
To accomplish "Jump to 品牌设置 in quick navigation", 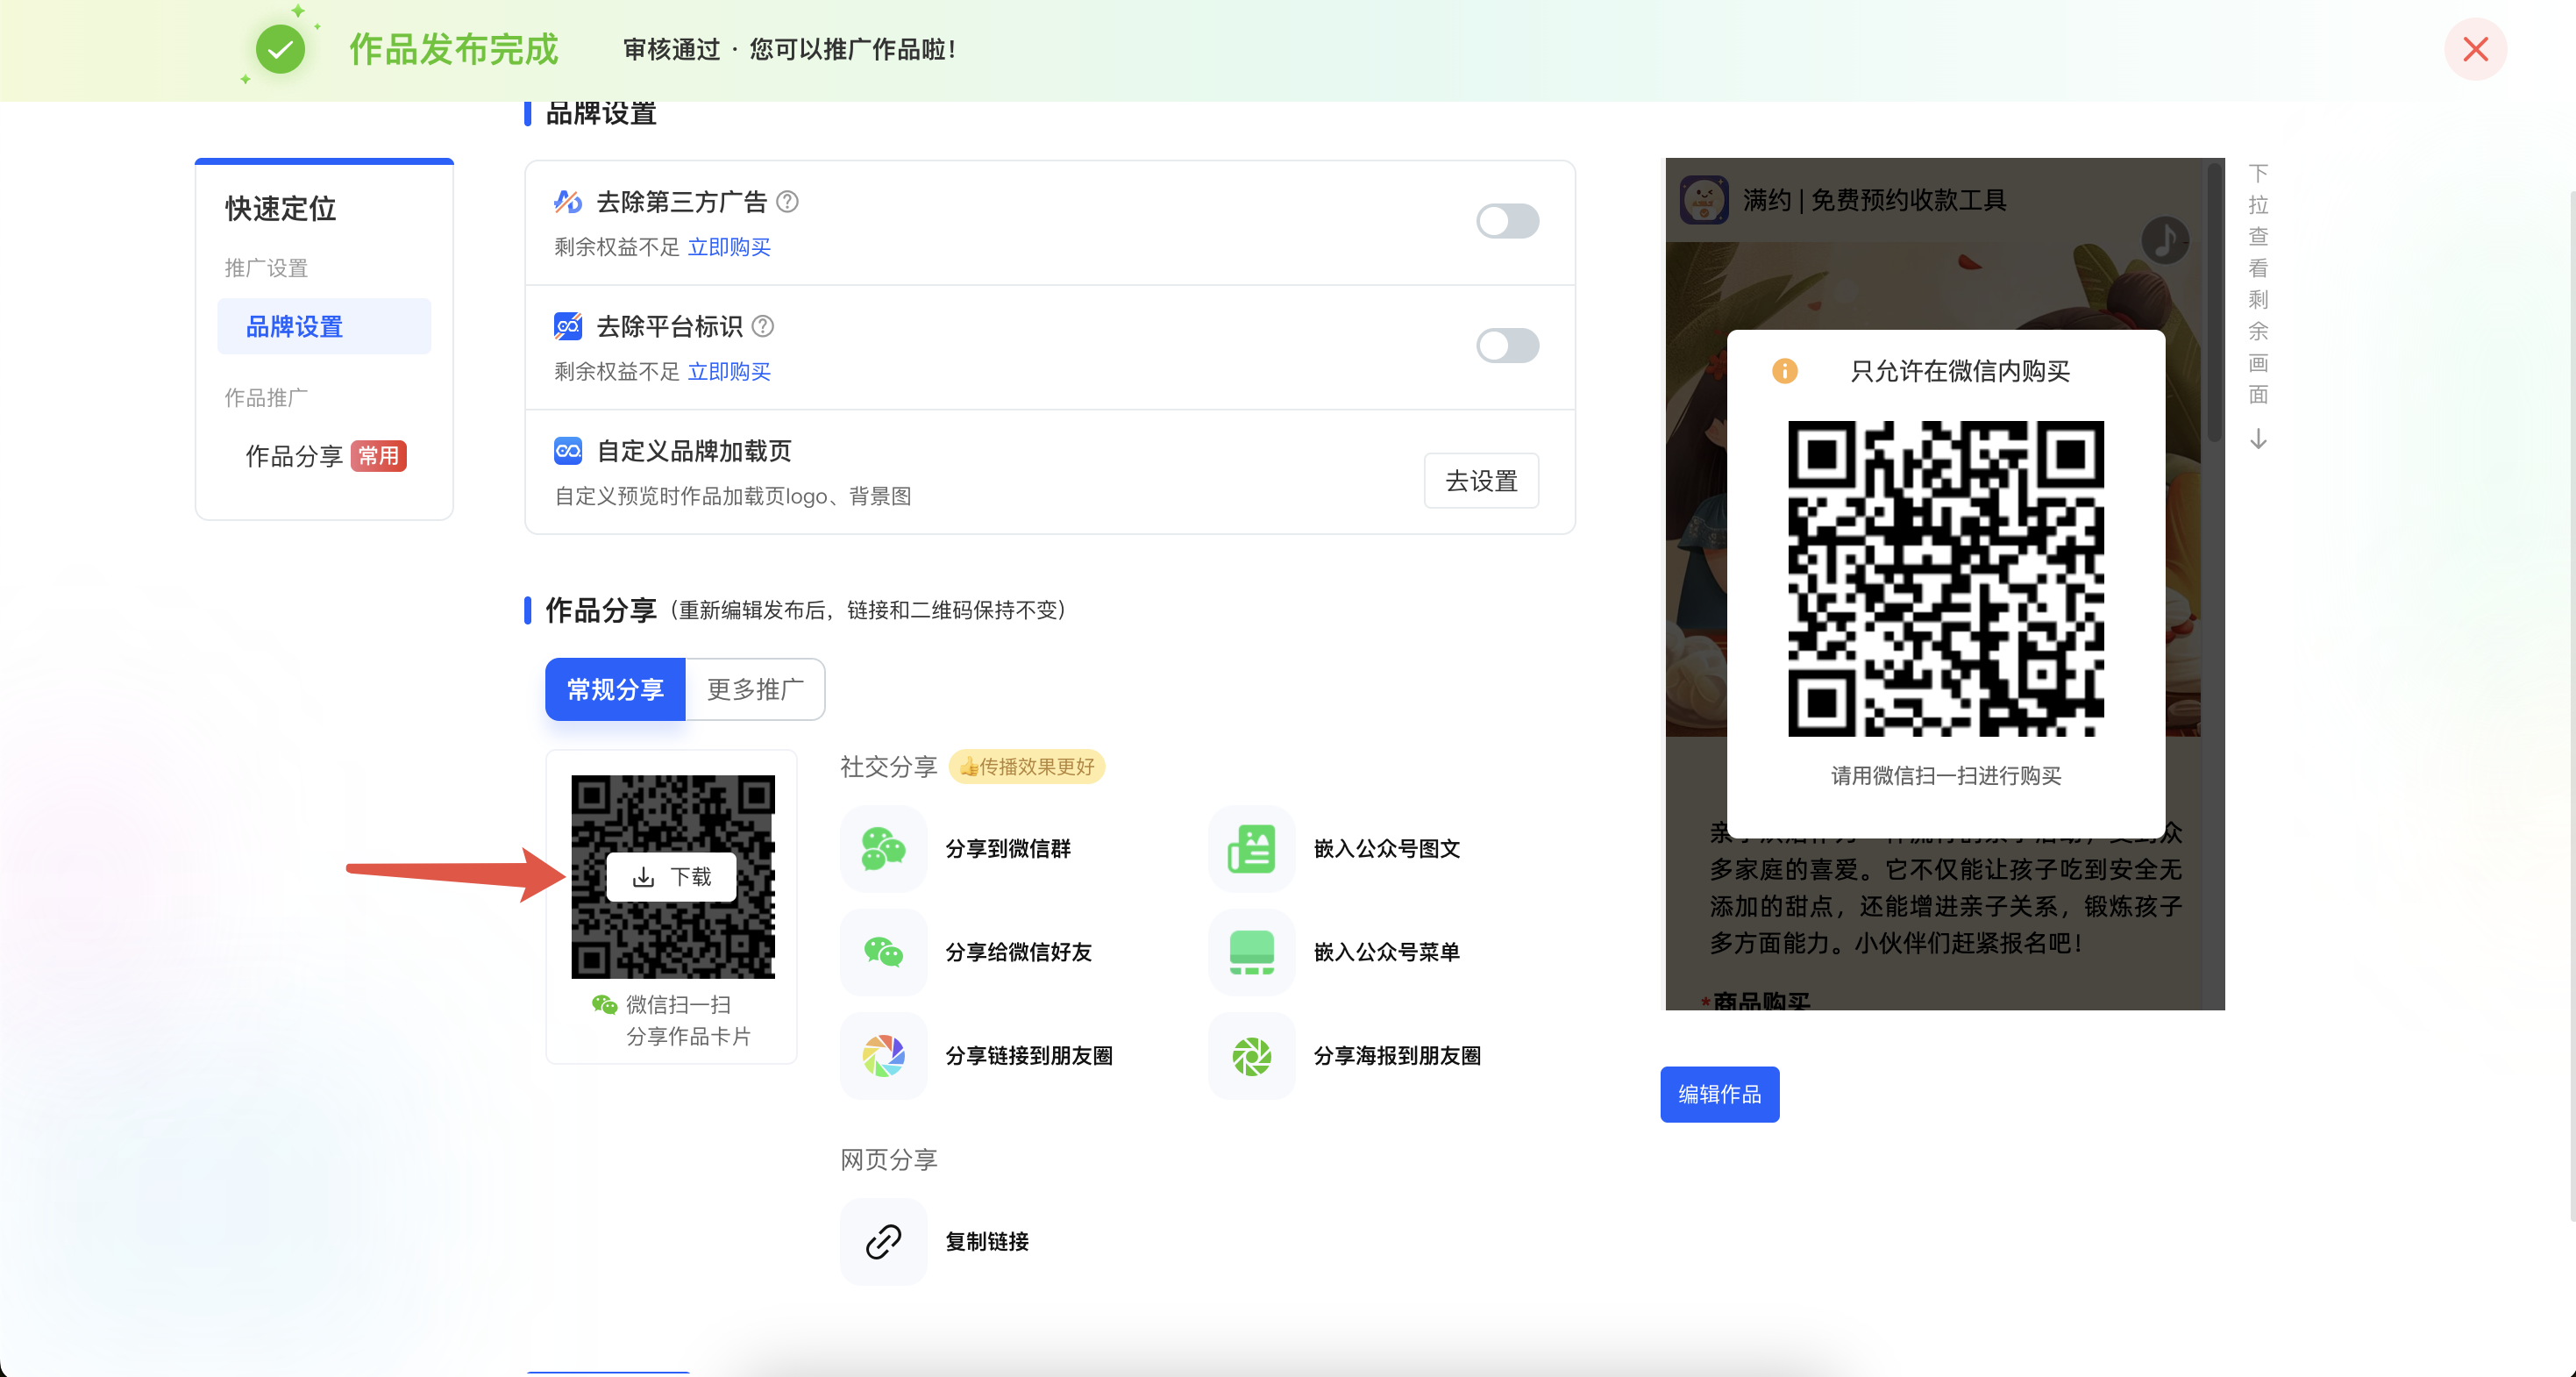I will point(294,327).
